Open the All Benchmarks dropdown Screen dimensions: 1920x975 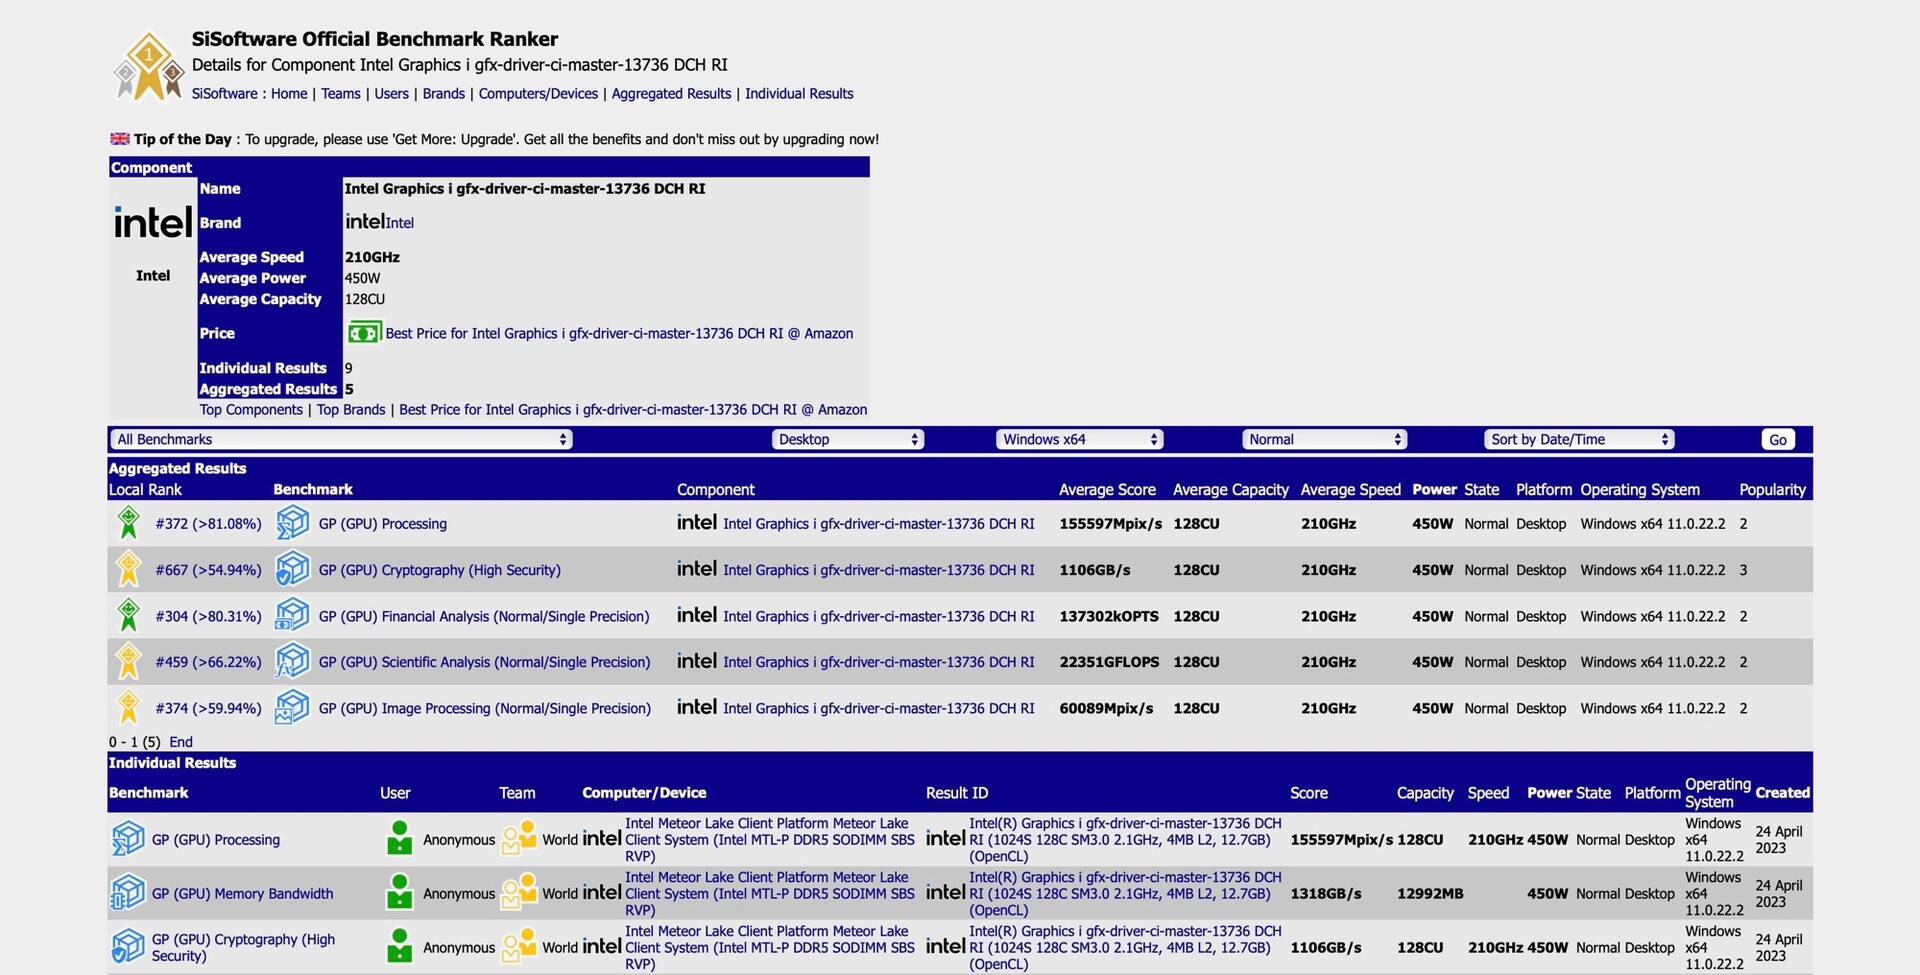pyautogui.click(x=341, y=439)
